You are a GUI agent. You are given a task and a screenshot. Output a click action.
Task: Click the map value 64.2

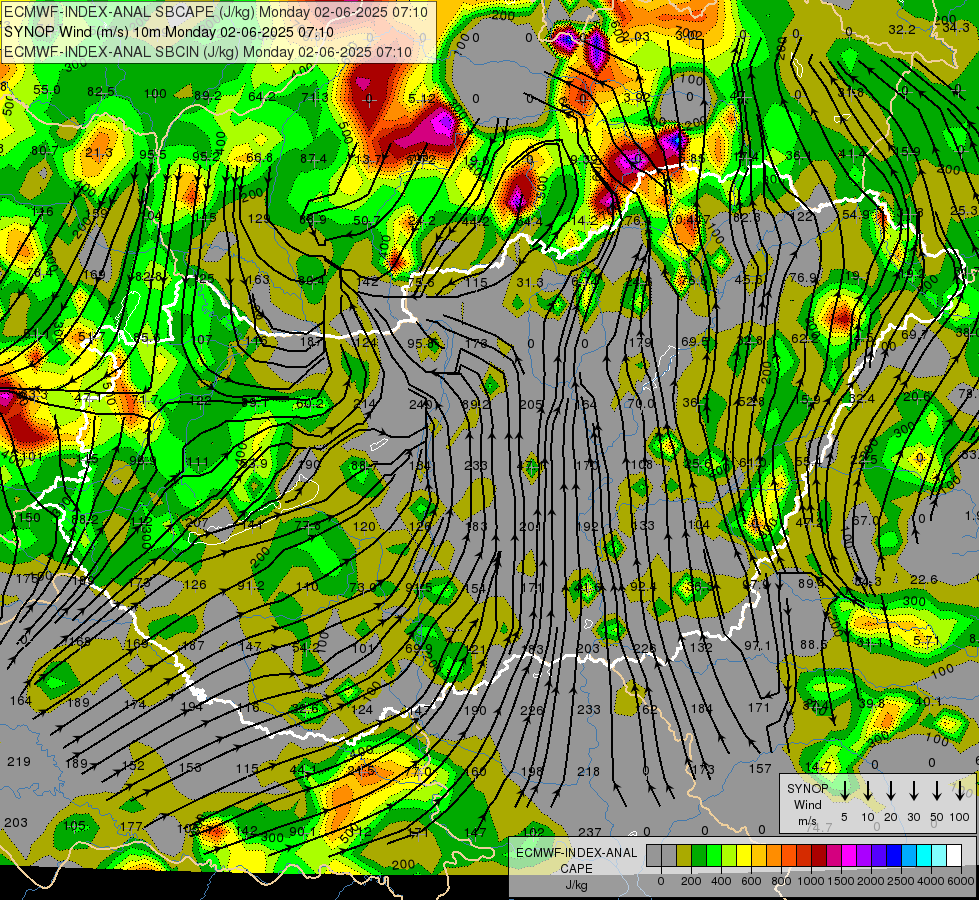click(262, 96)
